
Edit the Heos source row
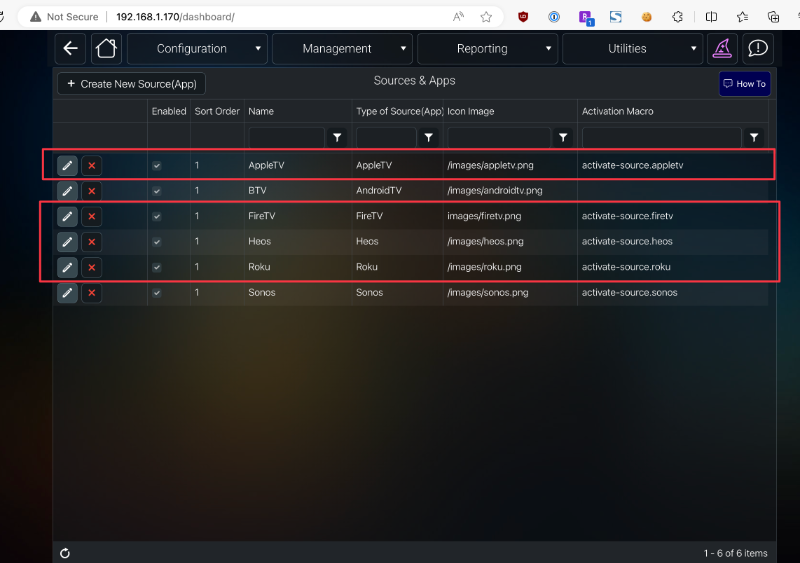pos(67,242)
